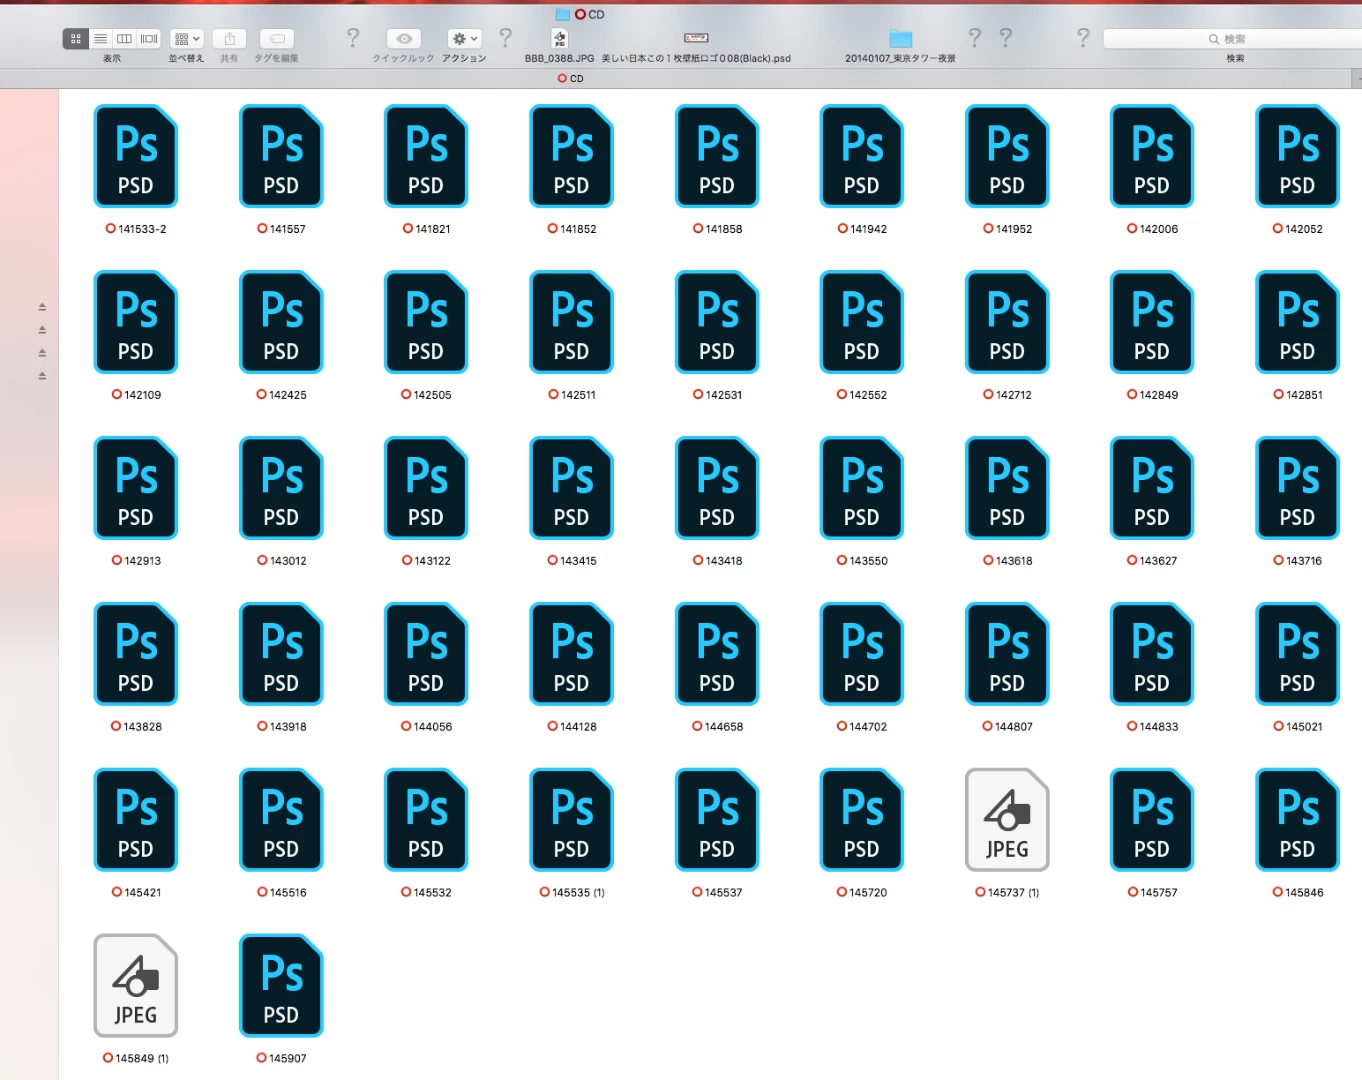Screen dimensions: 1362x1080
Task: Click file name 142851
Action: (1304, 395)
